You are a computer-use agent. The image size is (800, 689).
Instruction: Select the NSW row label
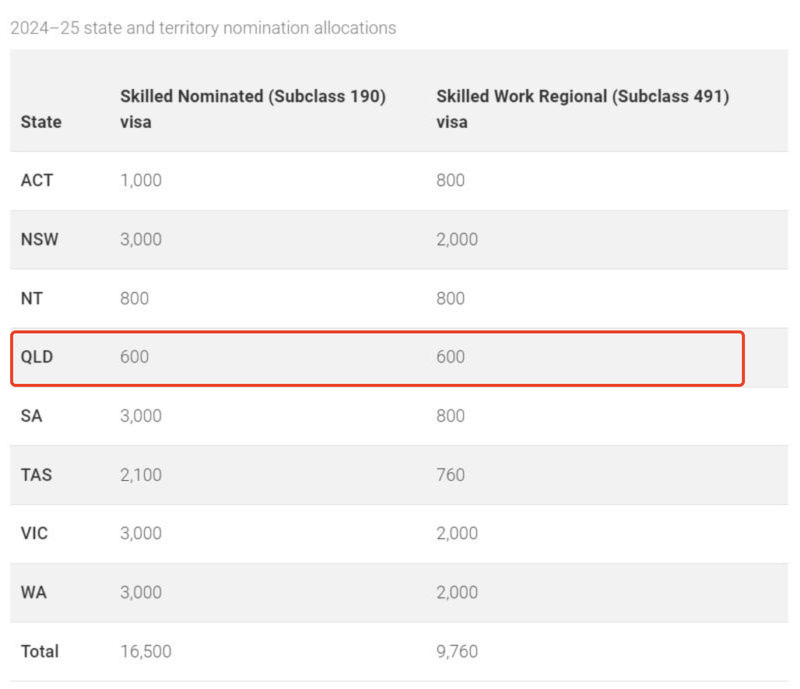pyautogui.click(x=39, y=240)
